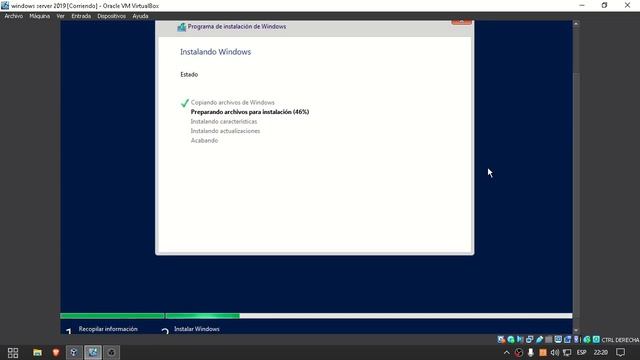Click the VM view vertical scrollbar track
This screenshot has height=360, width=640.
576,177
